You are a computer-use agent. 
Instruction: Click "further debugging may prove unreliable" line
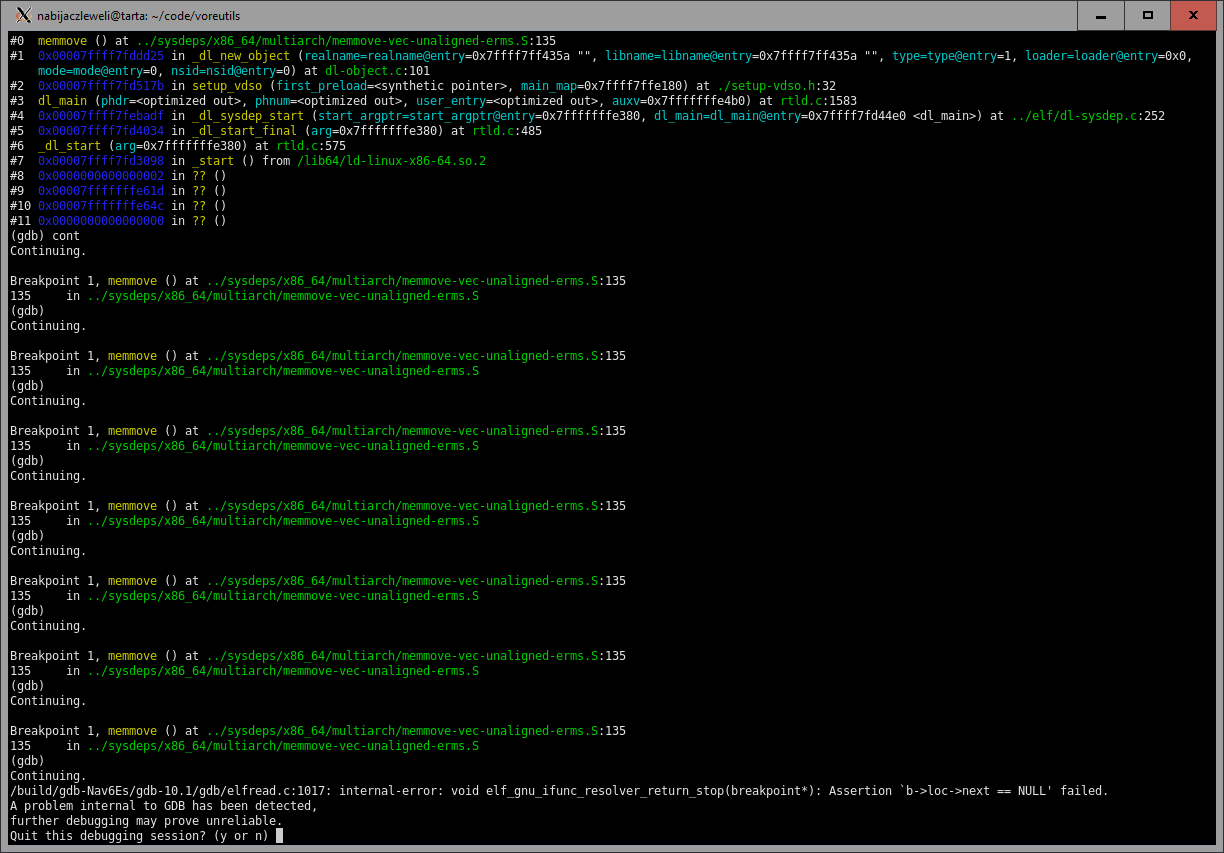click(146, 821)
